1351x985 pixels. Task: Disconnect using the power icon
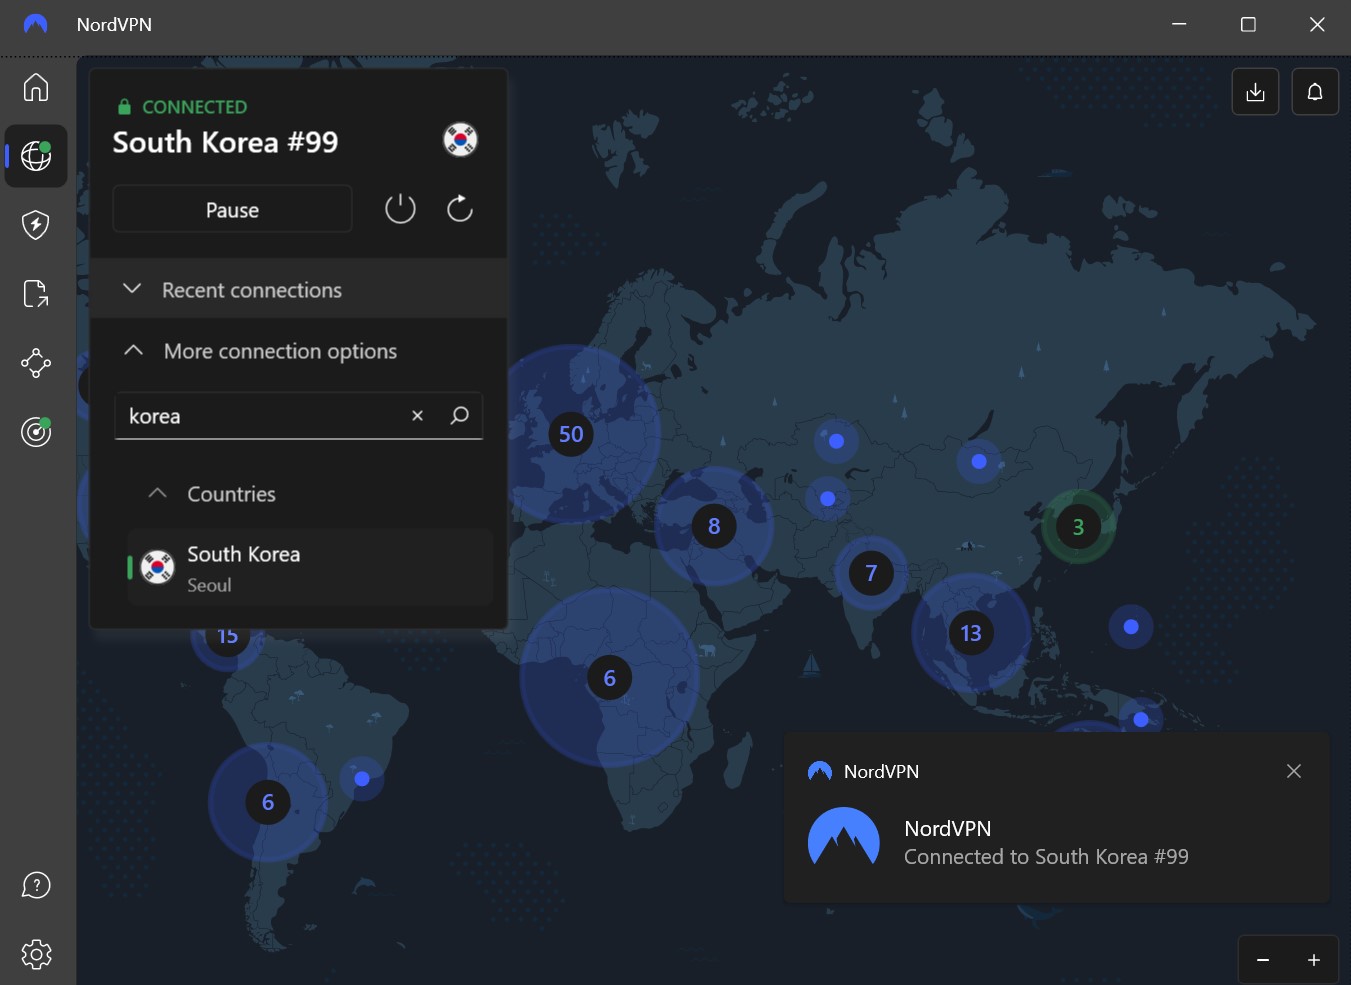pos(400,209)
